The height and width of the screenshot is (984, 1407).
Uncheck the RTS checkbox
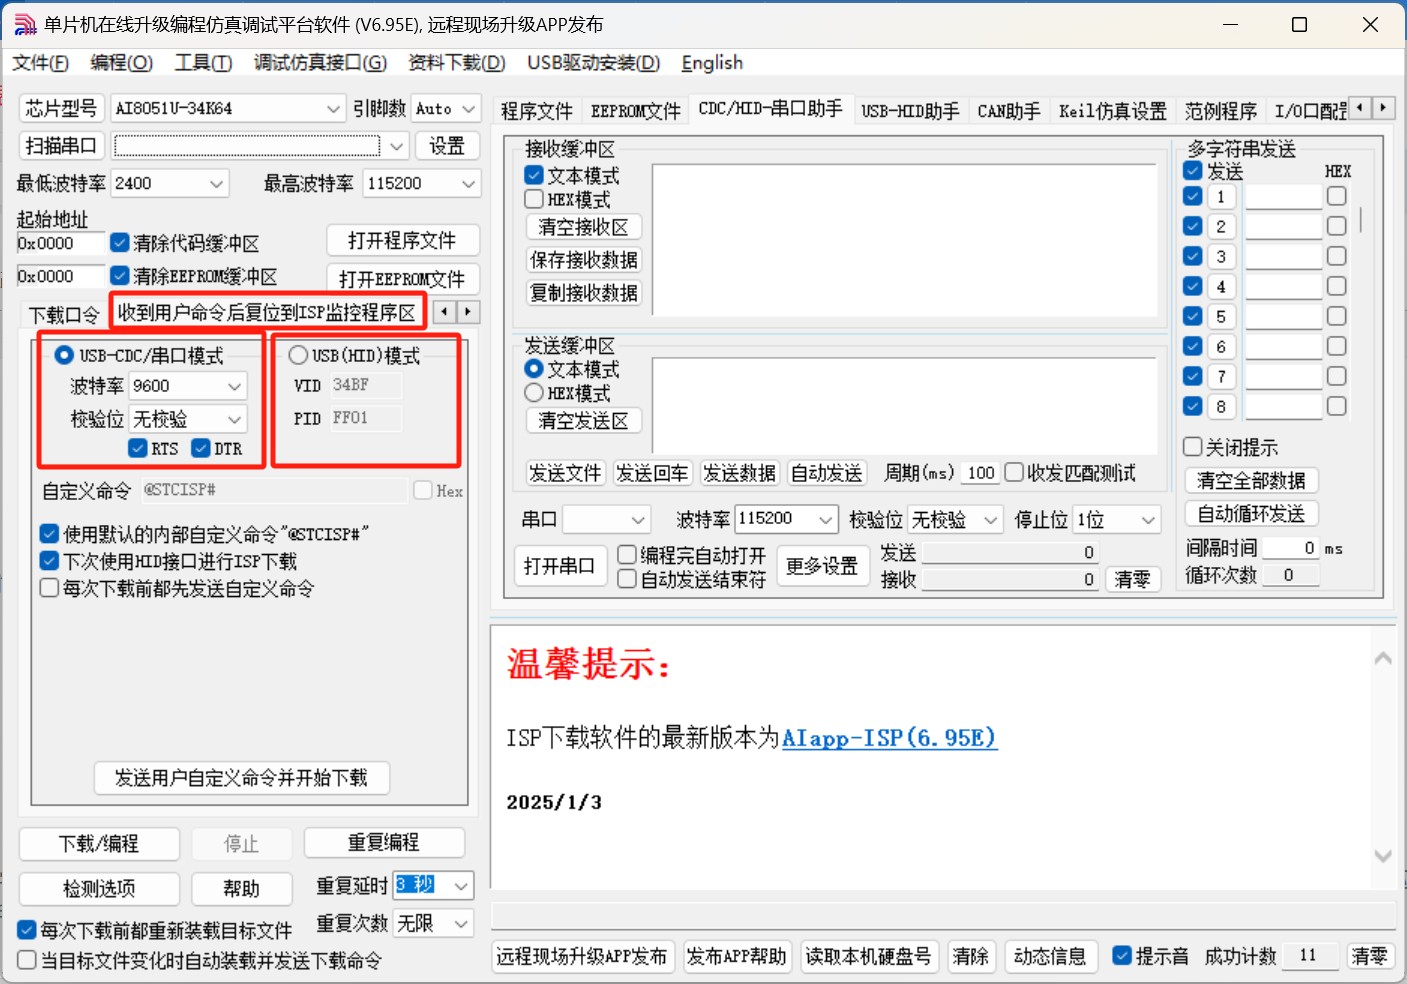pos(138,448)
